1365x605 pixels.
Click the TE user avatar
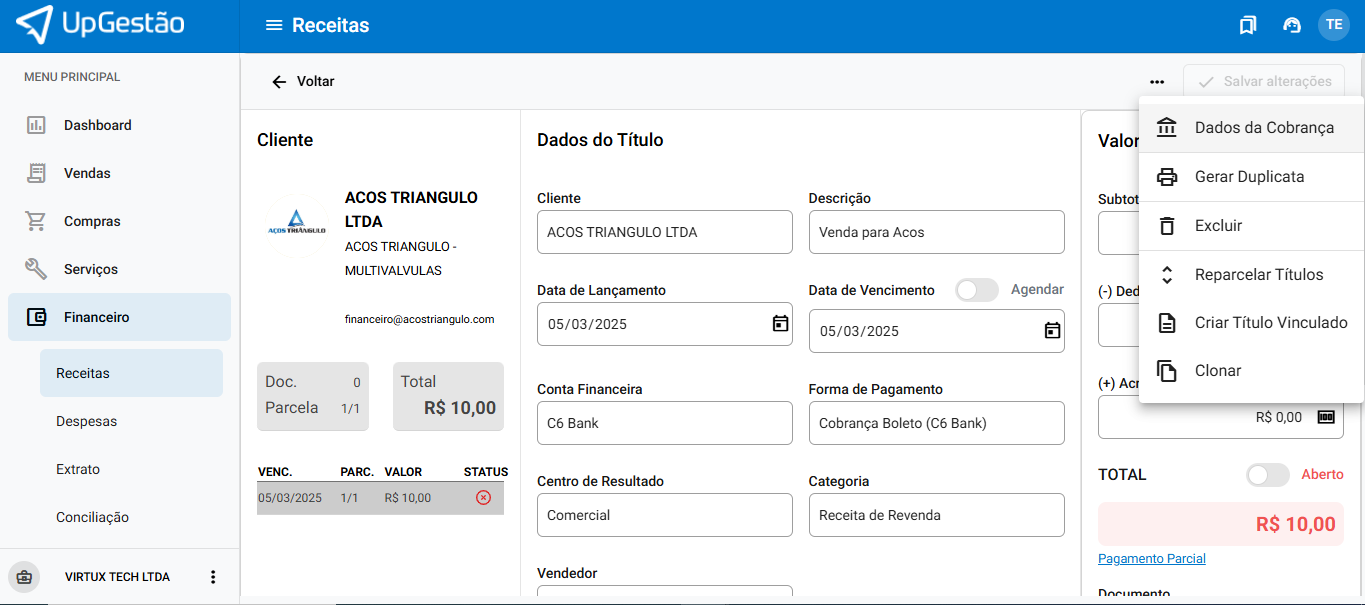click(x=1334, y=25)
